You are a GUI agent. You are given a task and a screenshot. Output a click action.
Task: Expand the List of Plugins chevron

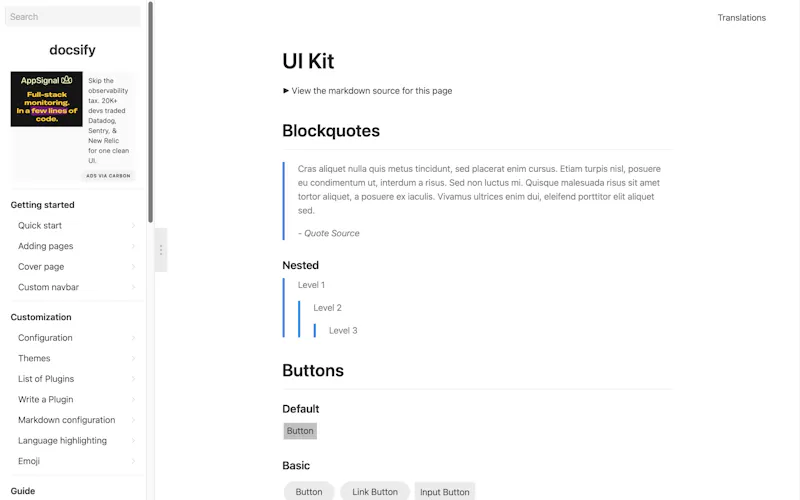coord(133,379)
